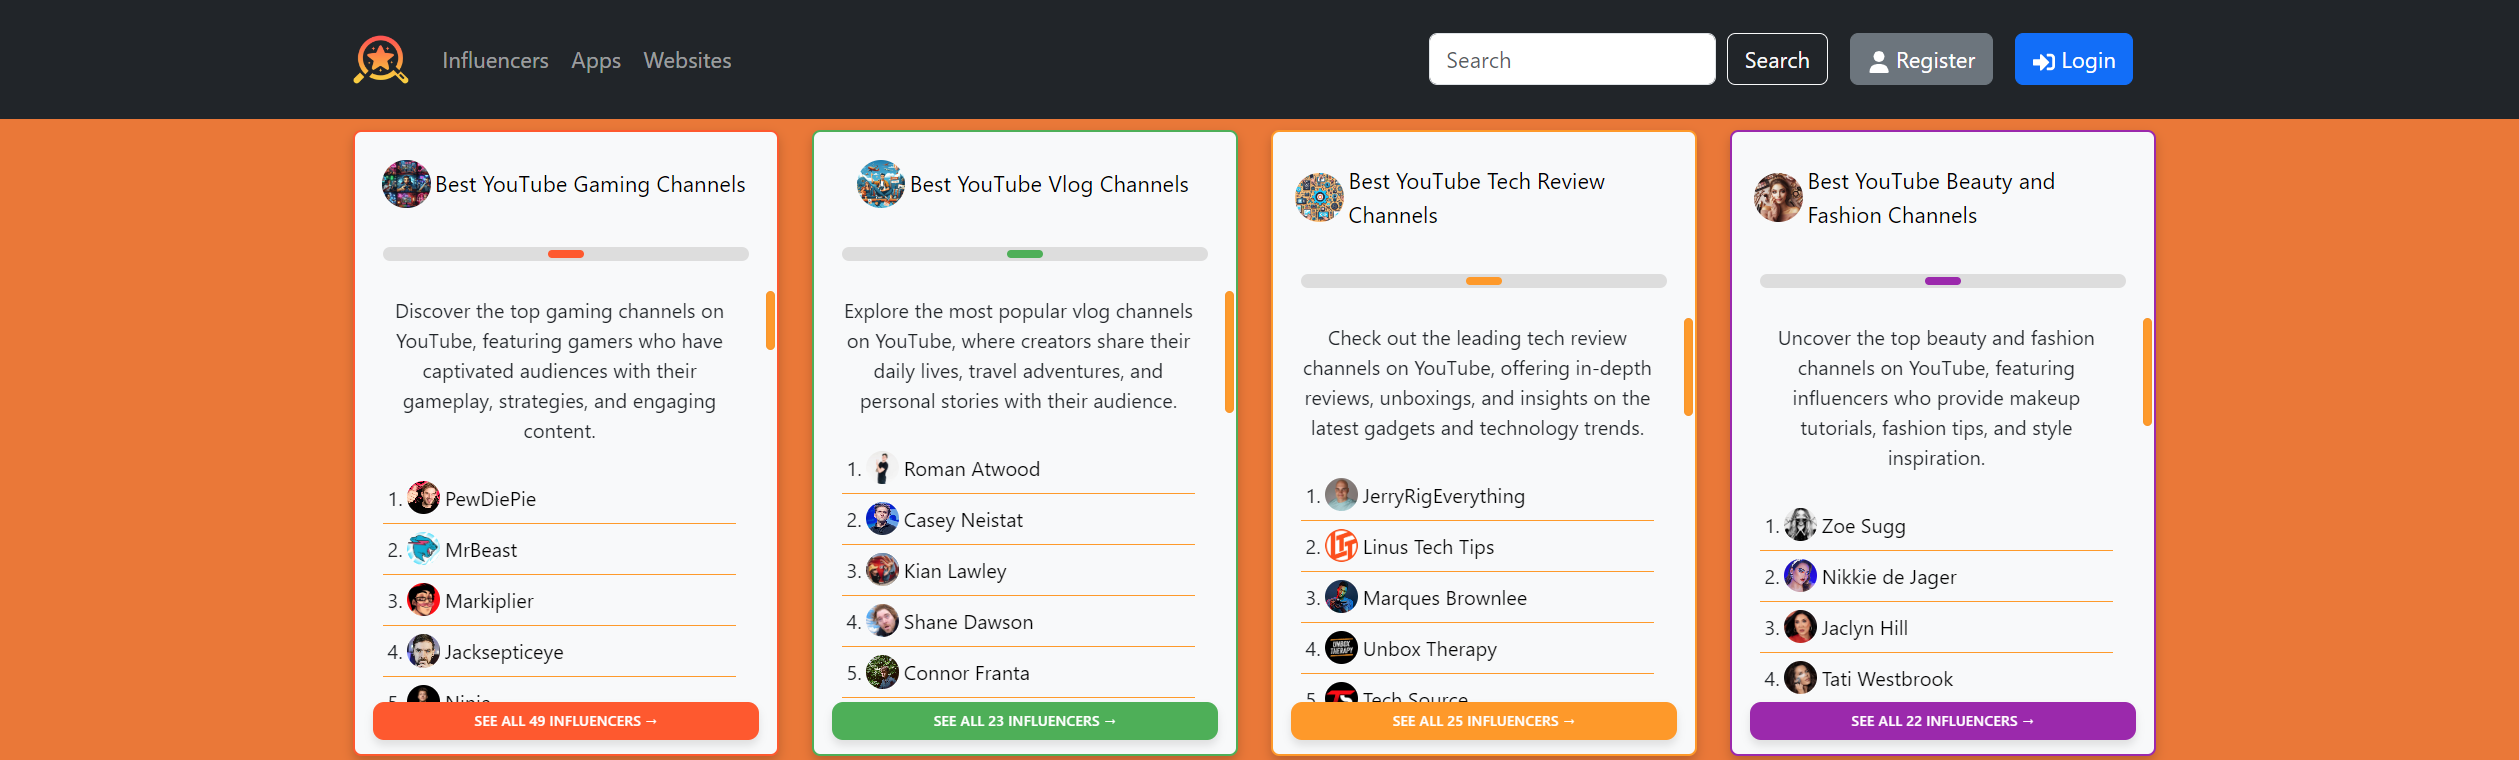Screen dimensions: 2519x760
Task: Select the Jacksepticeye name text
Action: coord(504,652)
